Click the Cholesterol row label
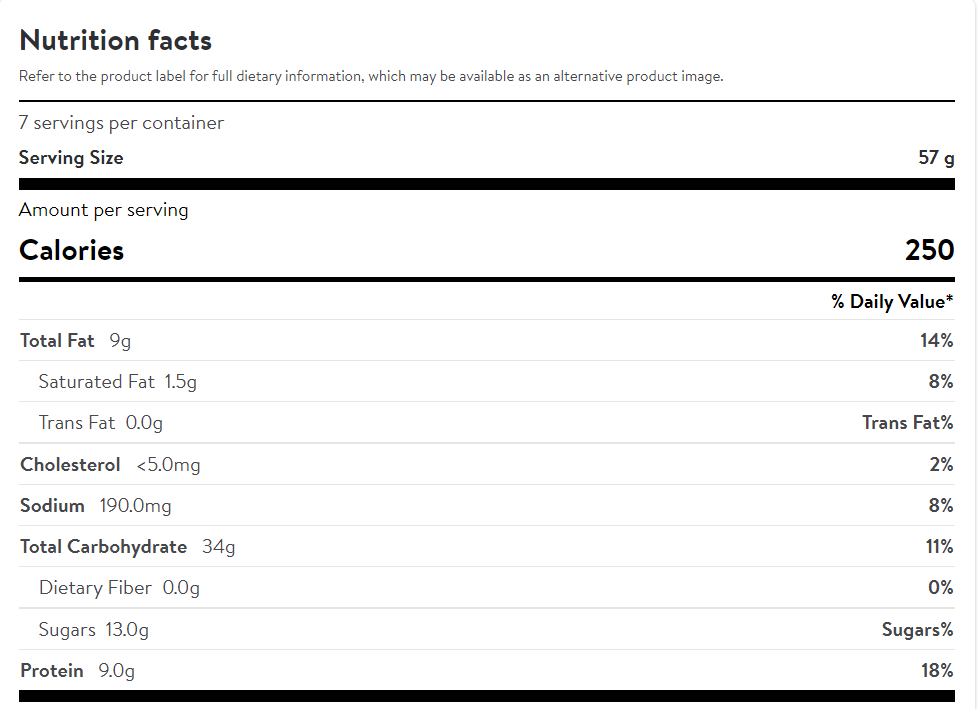This screenshot has height=709, width=978. point(70,465)
